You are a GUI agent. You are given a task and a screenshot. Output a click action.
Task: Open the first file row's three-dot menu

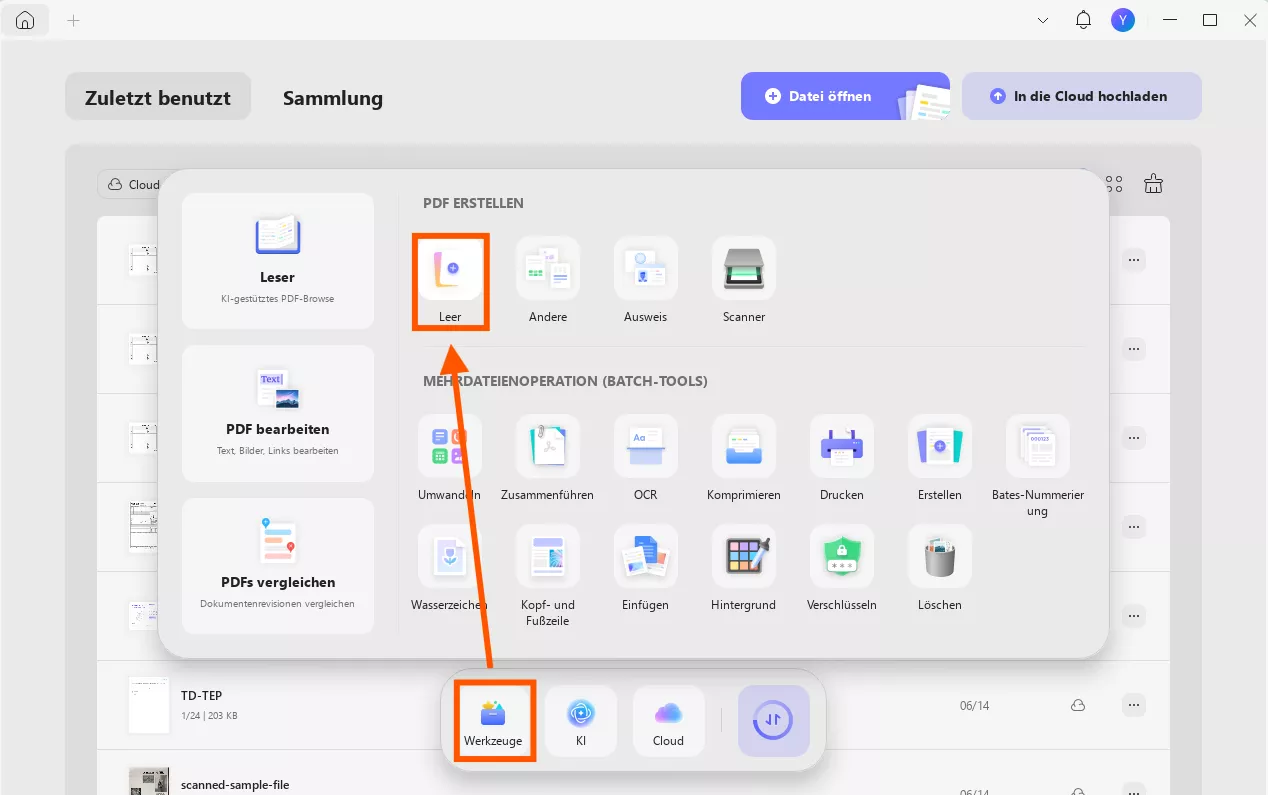[x=1133, y=260]
